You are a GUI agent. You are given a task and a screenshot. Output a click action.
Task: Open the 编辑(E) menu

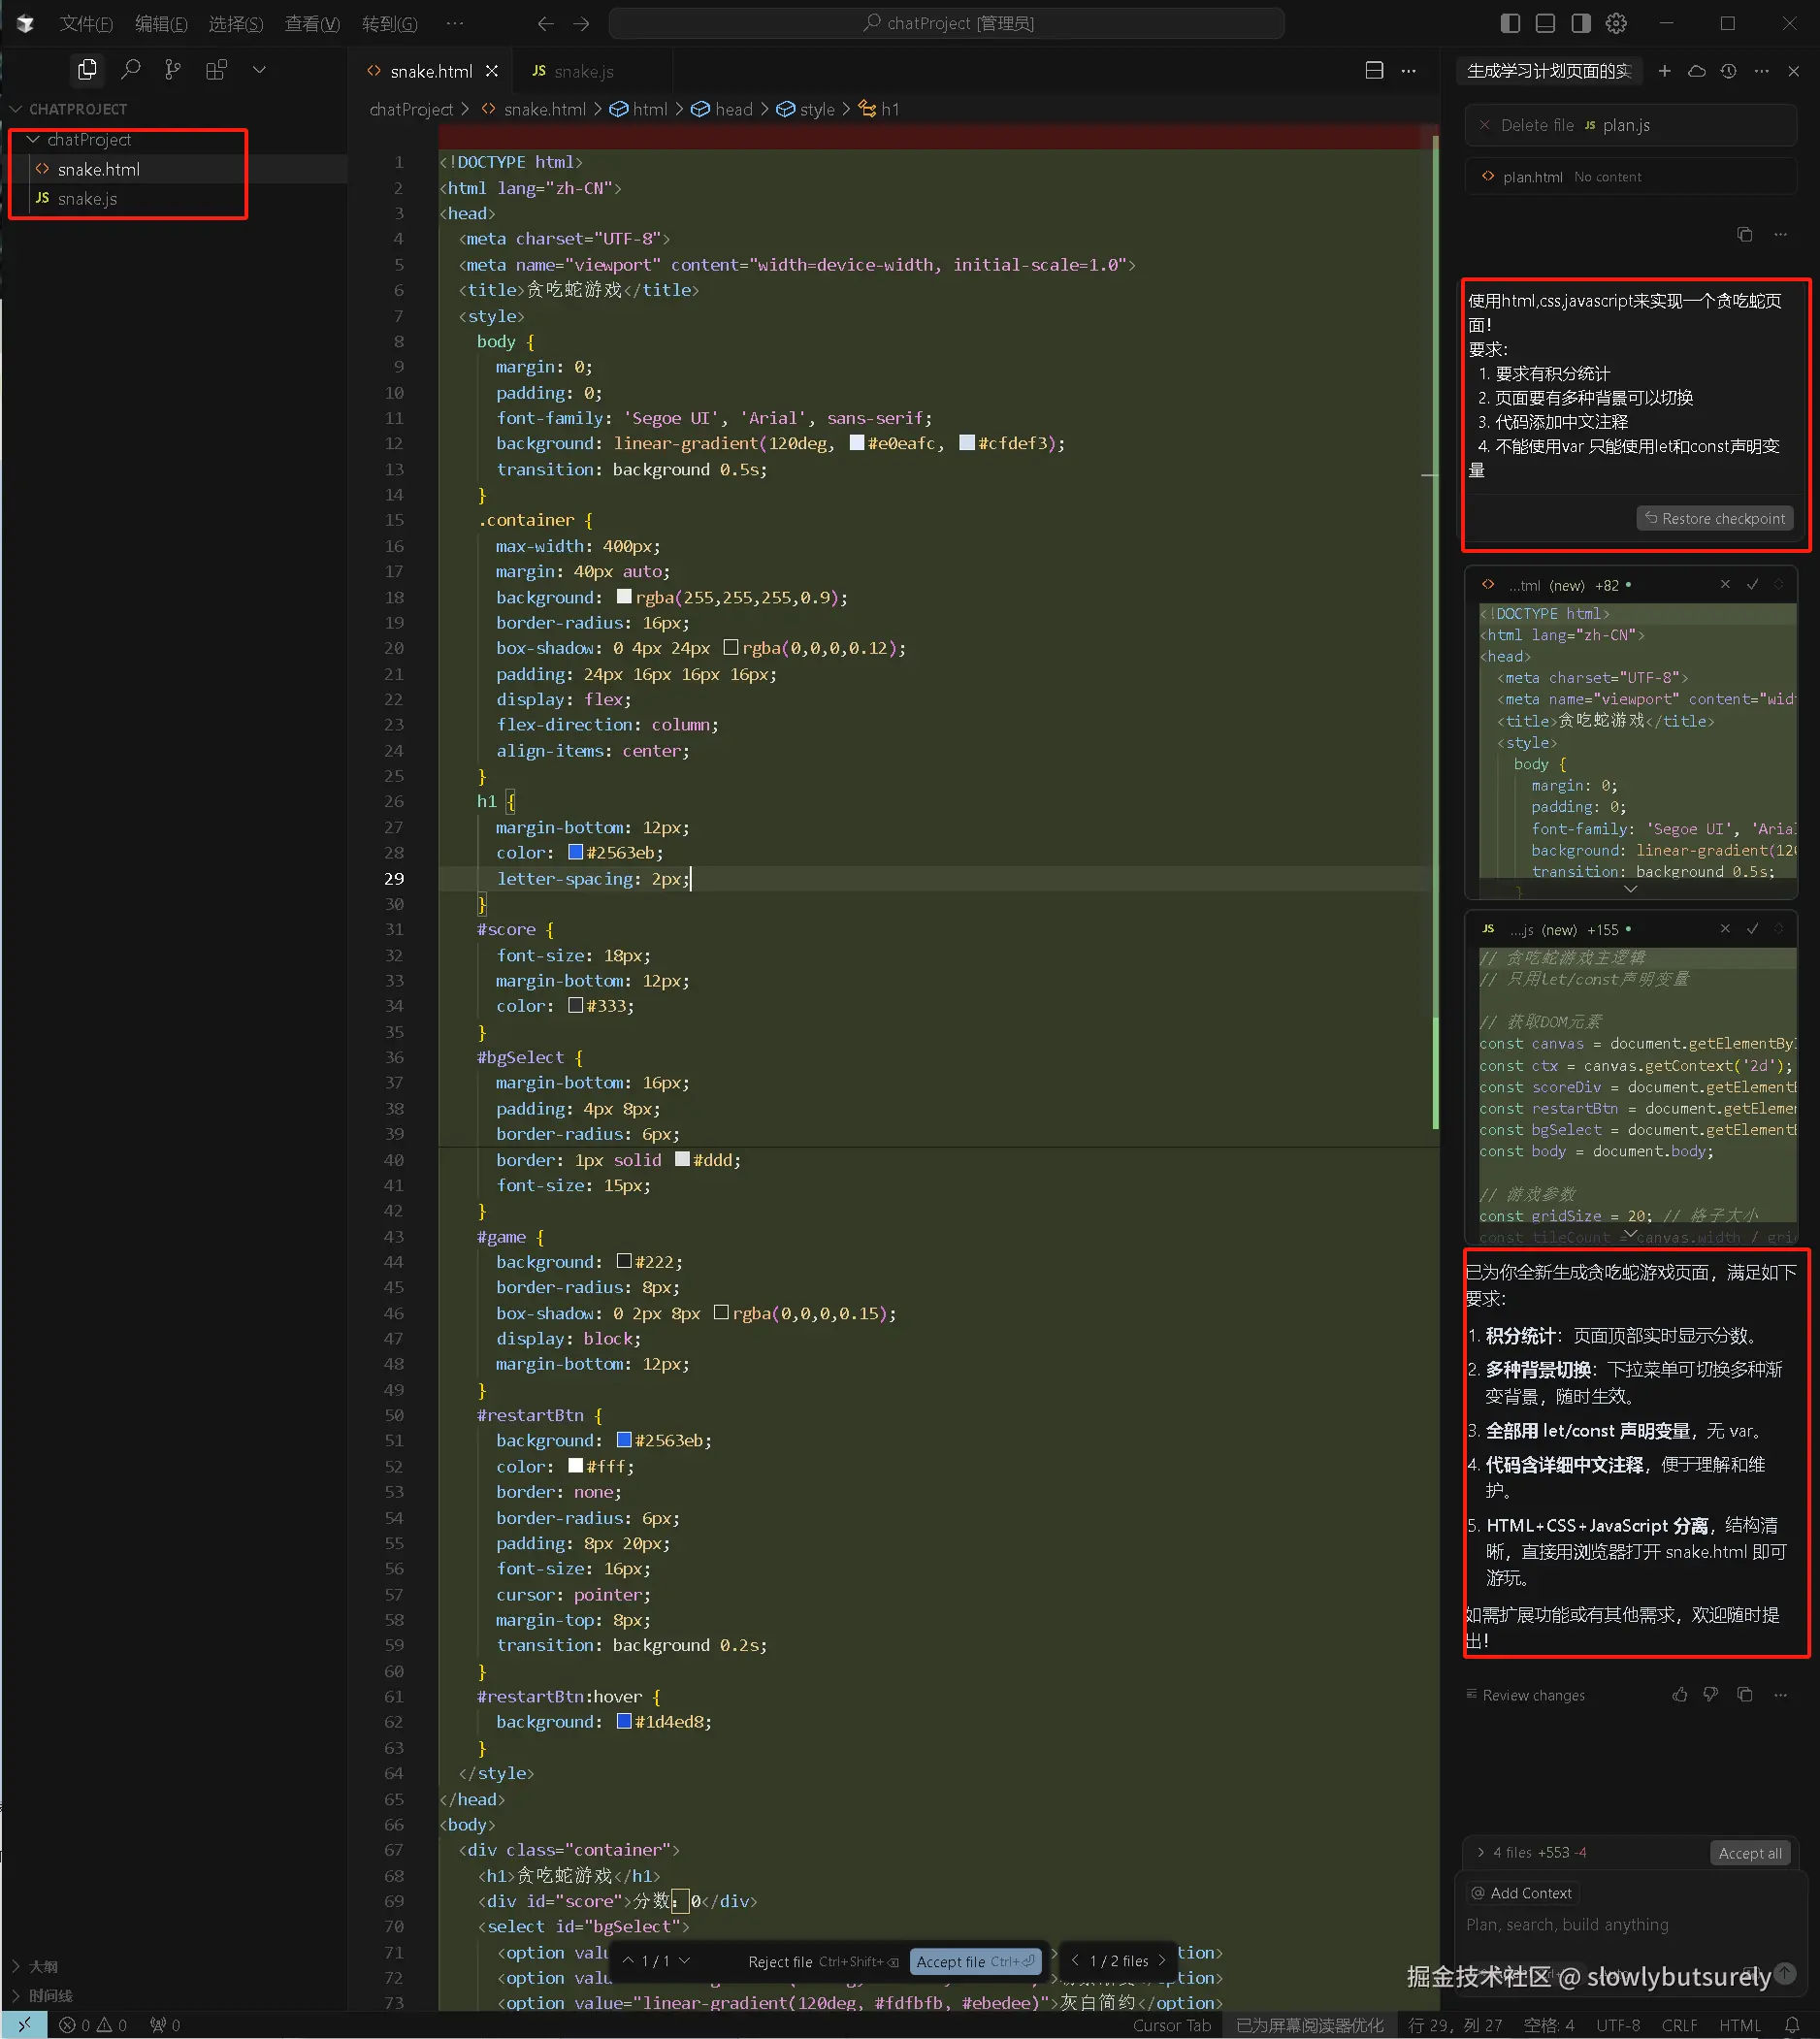tap(161, 23)
